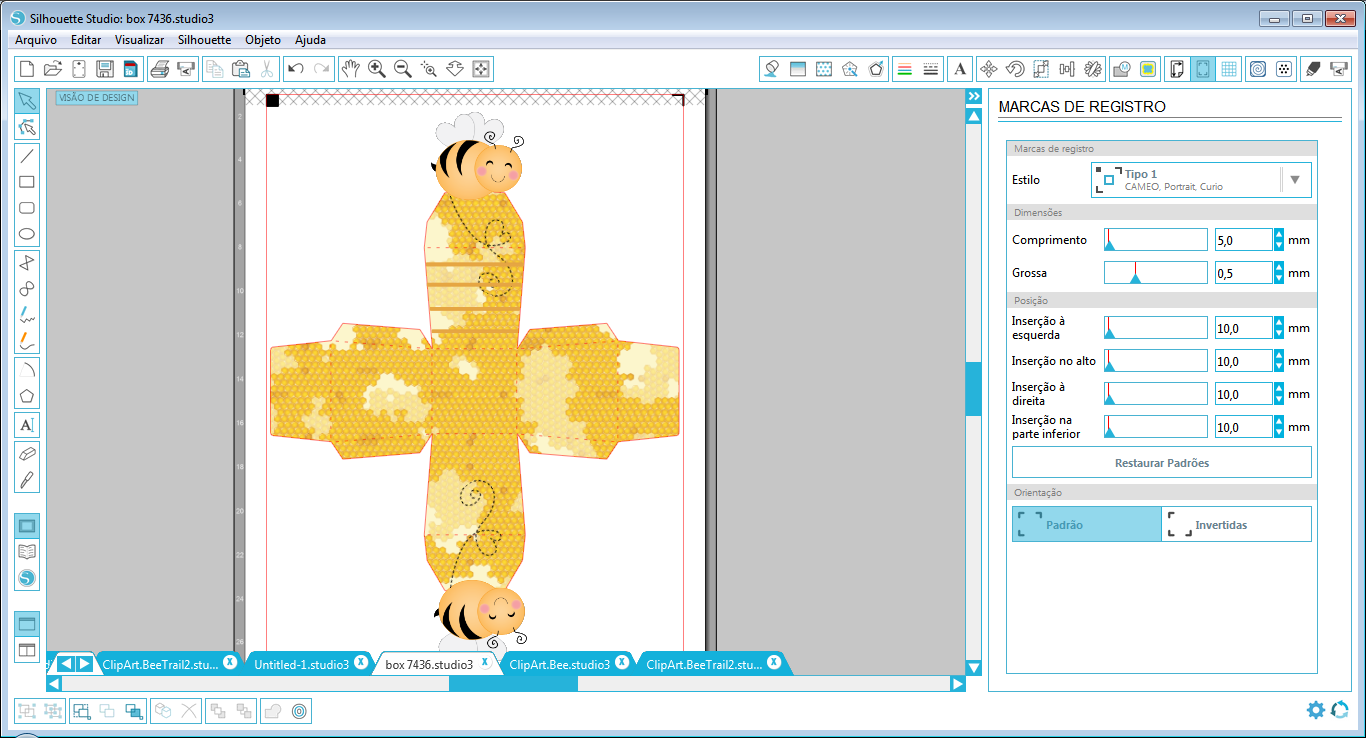Open the Offset panel spiral icon

click(x=1258, y=69)
